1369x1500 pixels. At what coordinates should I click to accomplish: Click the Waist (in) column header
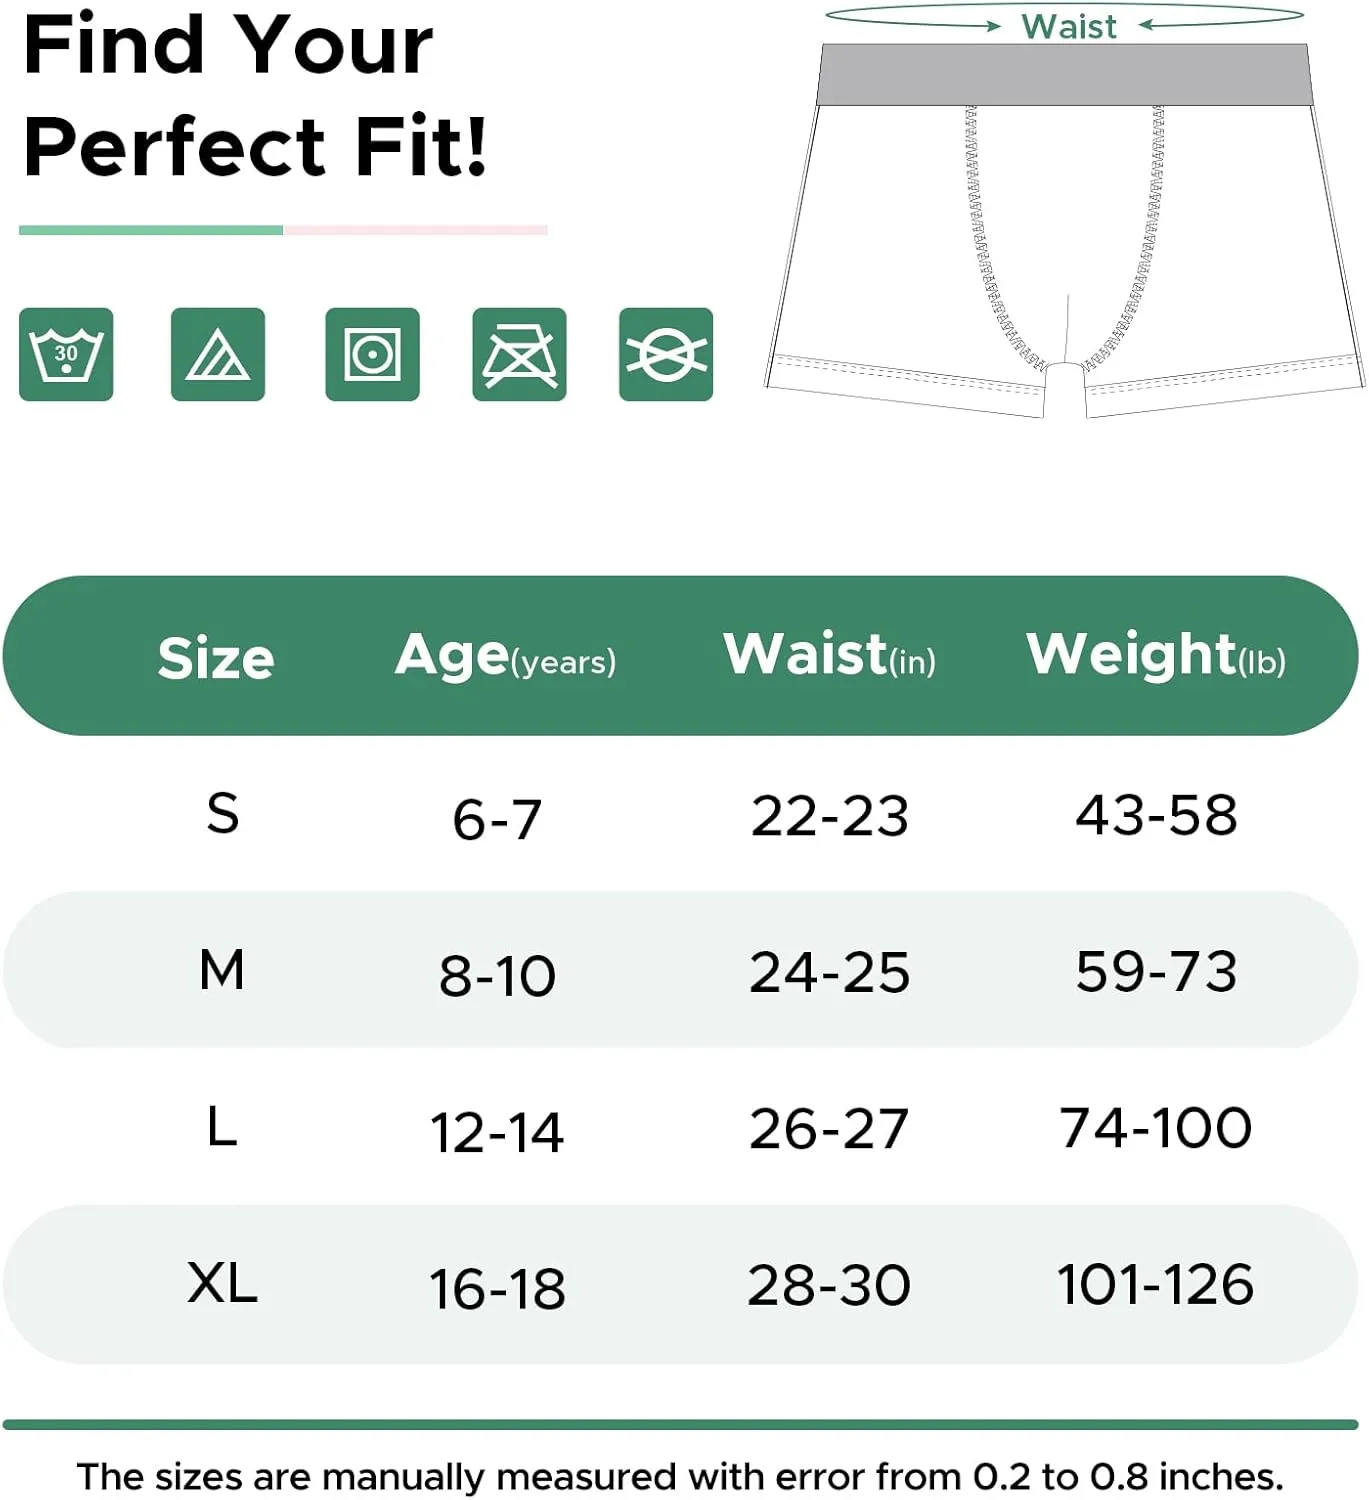click(829, 655)
